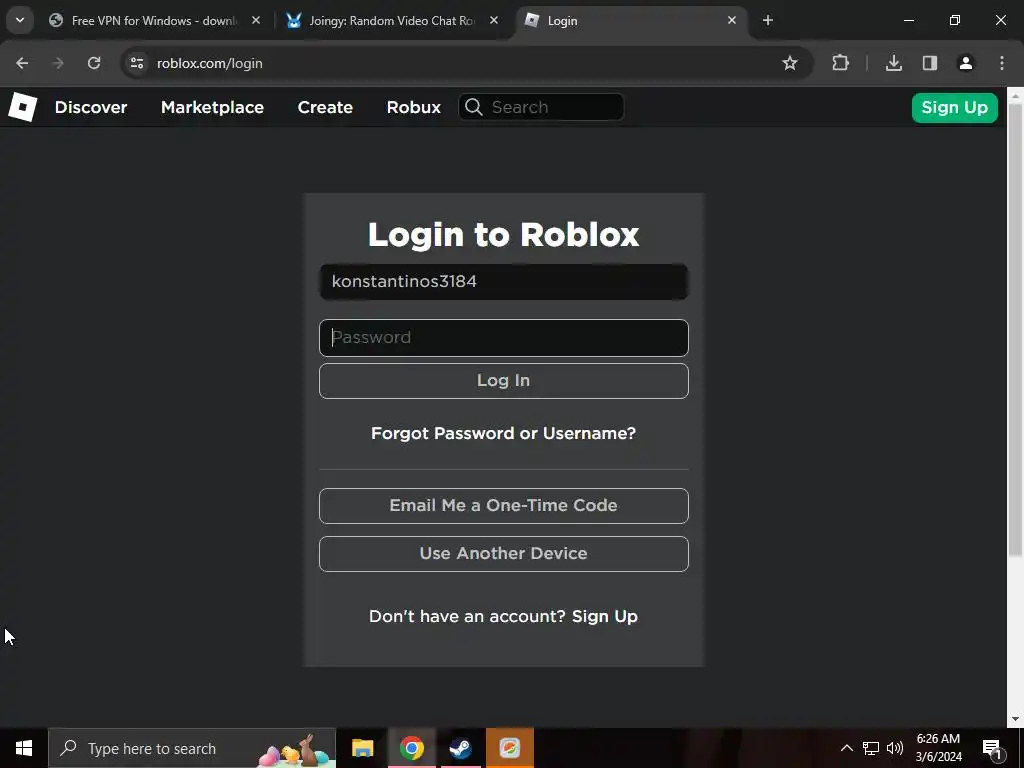Screen dimensions: 1024x768
Task: Open the volume icon in system tray
Action: tap(895, 748)
